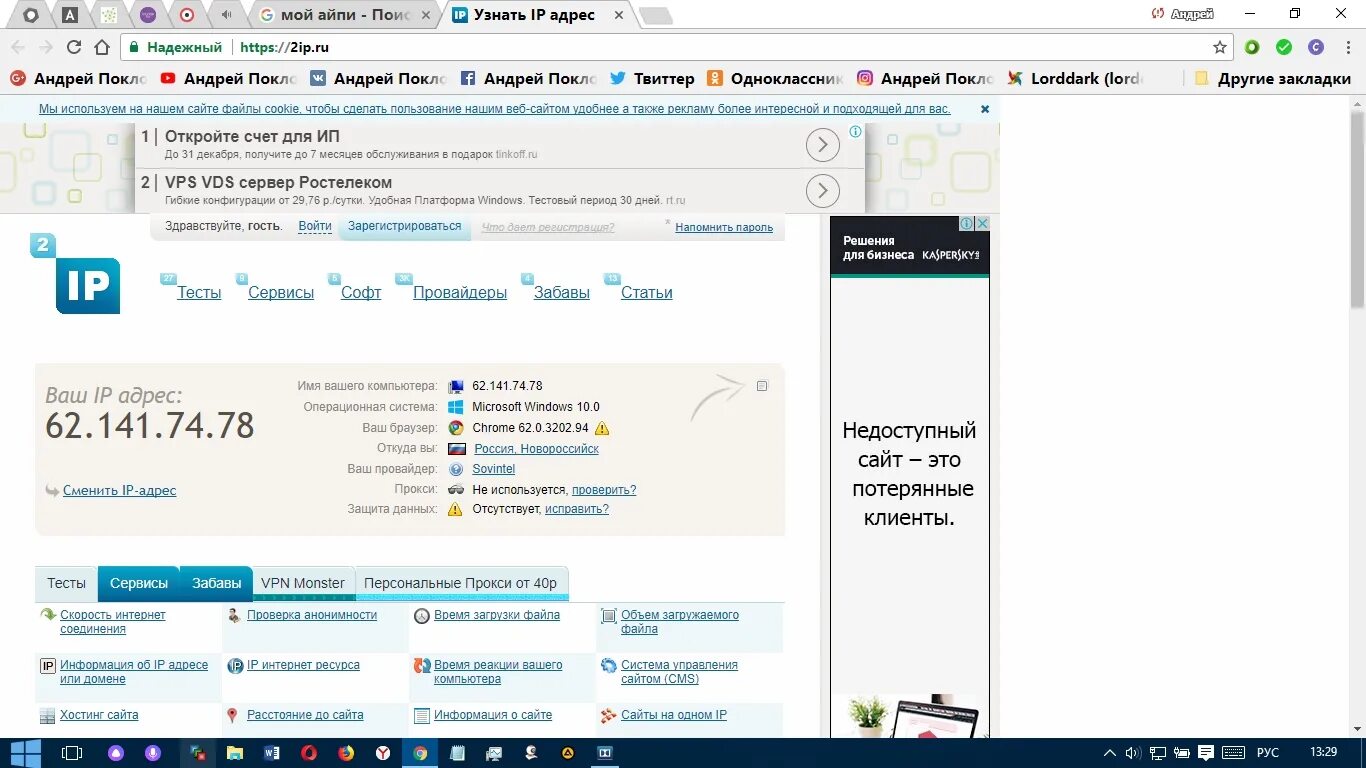Click the 2IP site logo

[75, 274]
